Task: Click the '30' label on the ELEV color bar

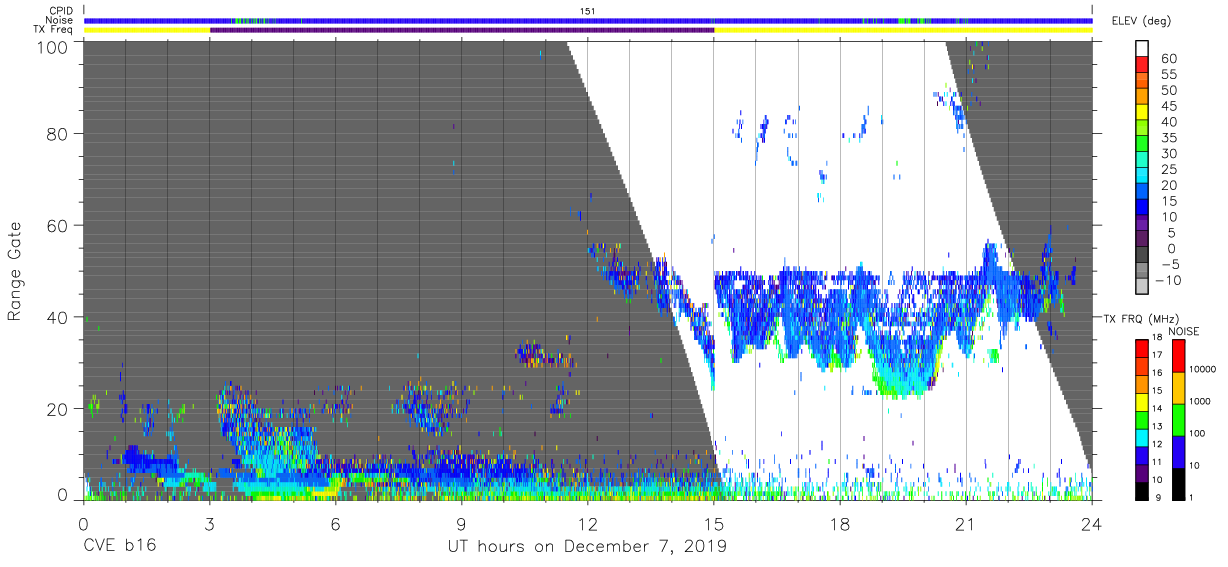Action: [1169, 153]
